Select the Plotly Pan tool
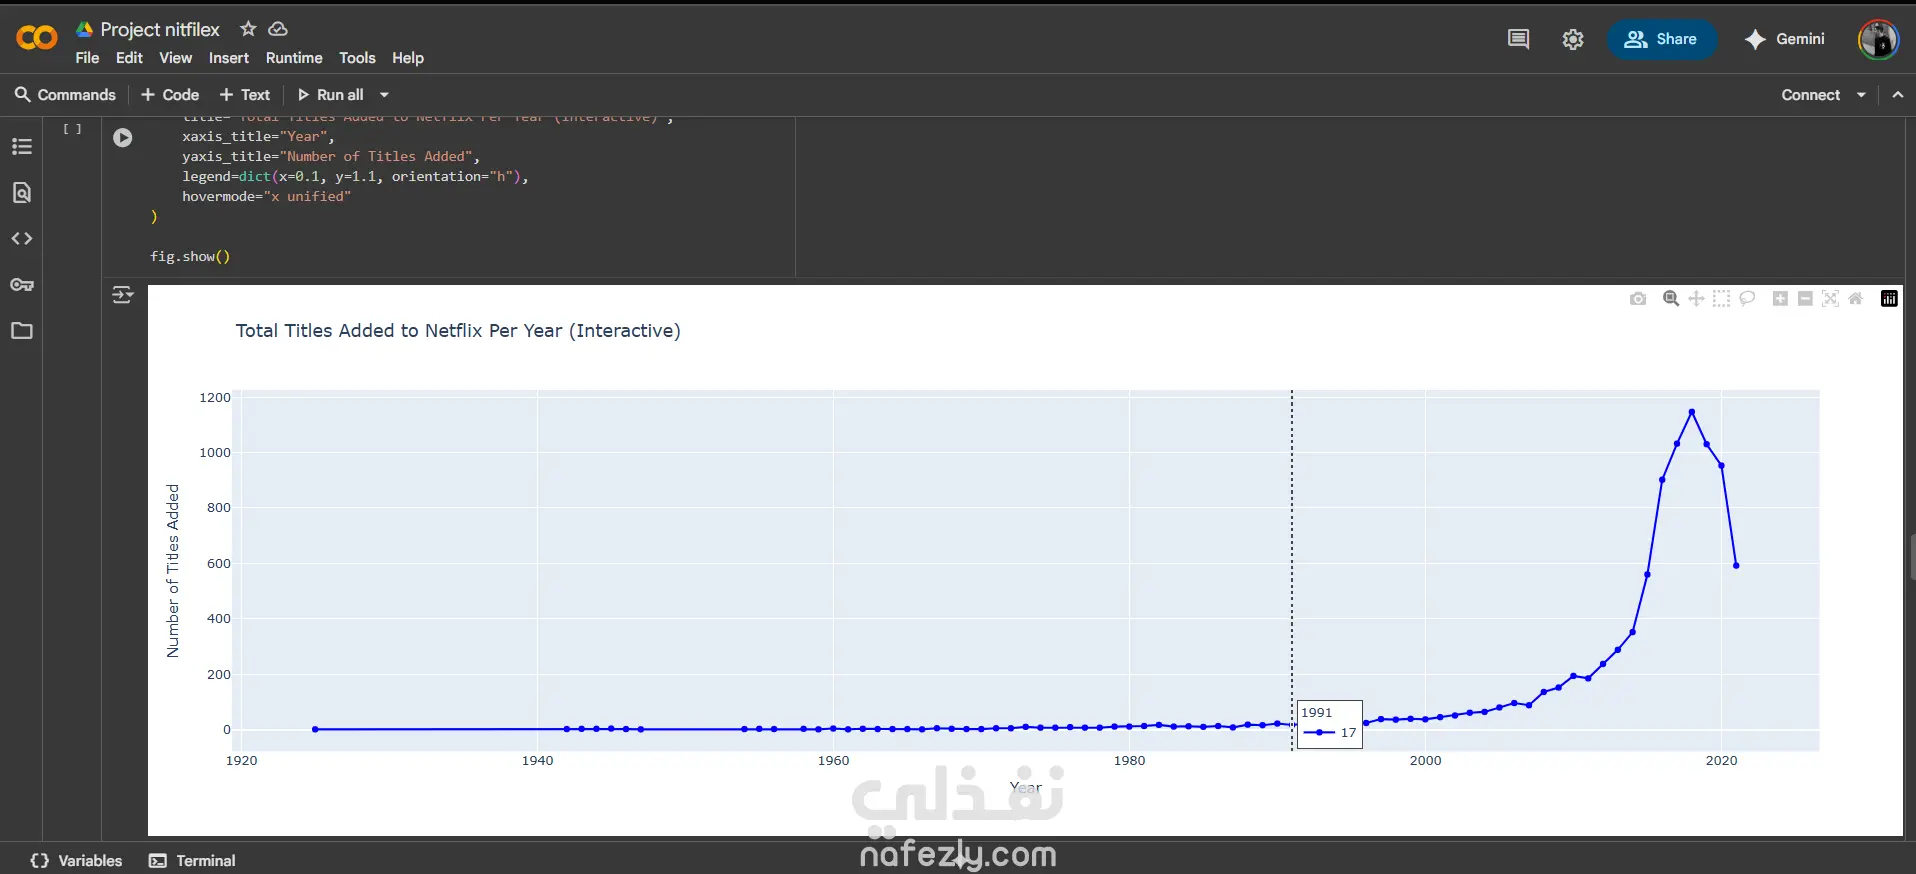1916x874 pixels. (x=1697, y=299)
